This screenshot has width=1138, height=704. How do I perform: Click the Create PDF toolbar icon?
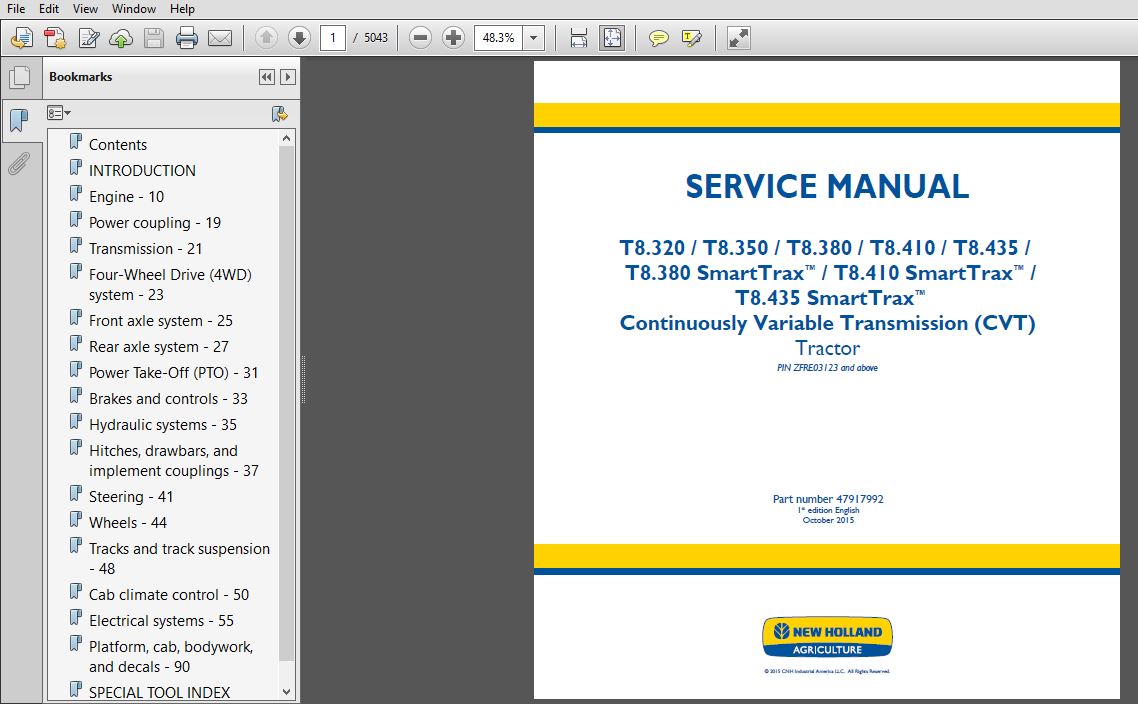point(55,38)
